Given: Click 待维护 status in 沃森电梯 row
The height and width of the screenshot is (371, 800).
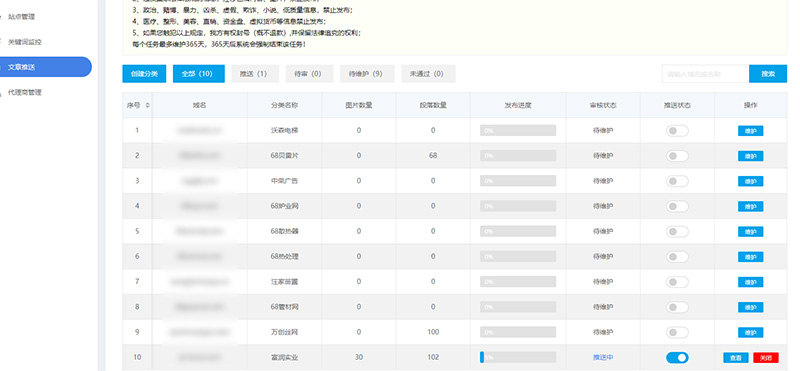Looking at the screenshot, I should click(603, 131).
